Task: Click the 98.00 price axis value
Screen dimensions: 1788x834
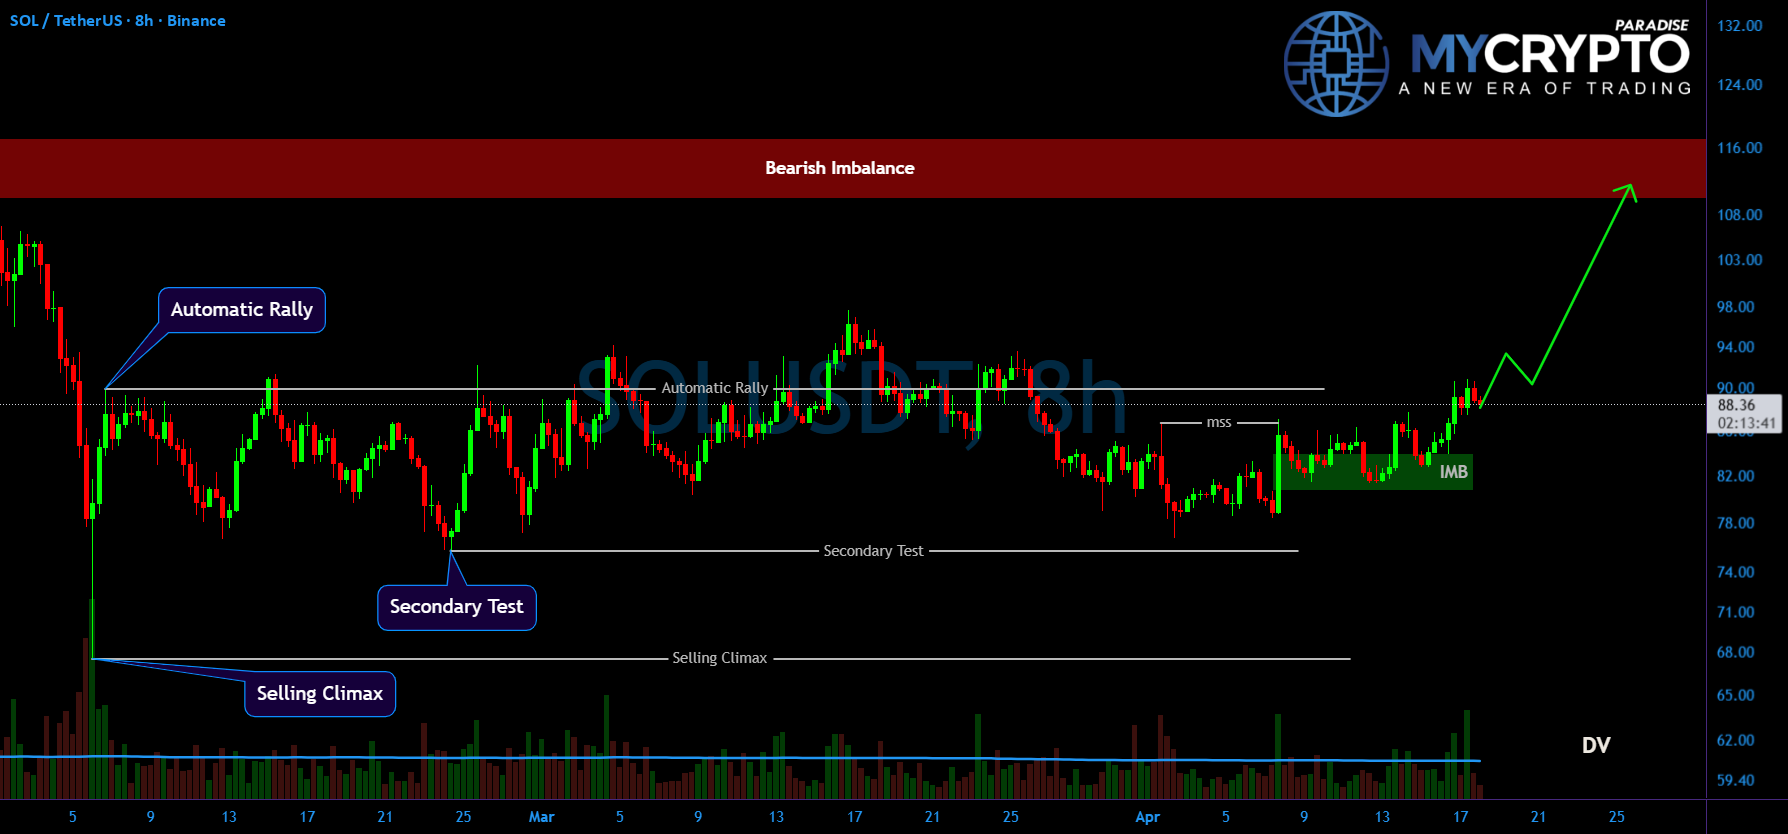Action: coord(1736,307)
